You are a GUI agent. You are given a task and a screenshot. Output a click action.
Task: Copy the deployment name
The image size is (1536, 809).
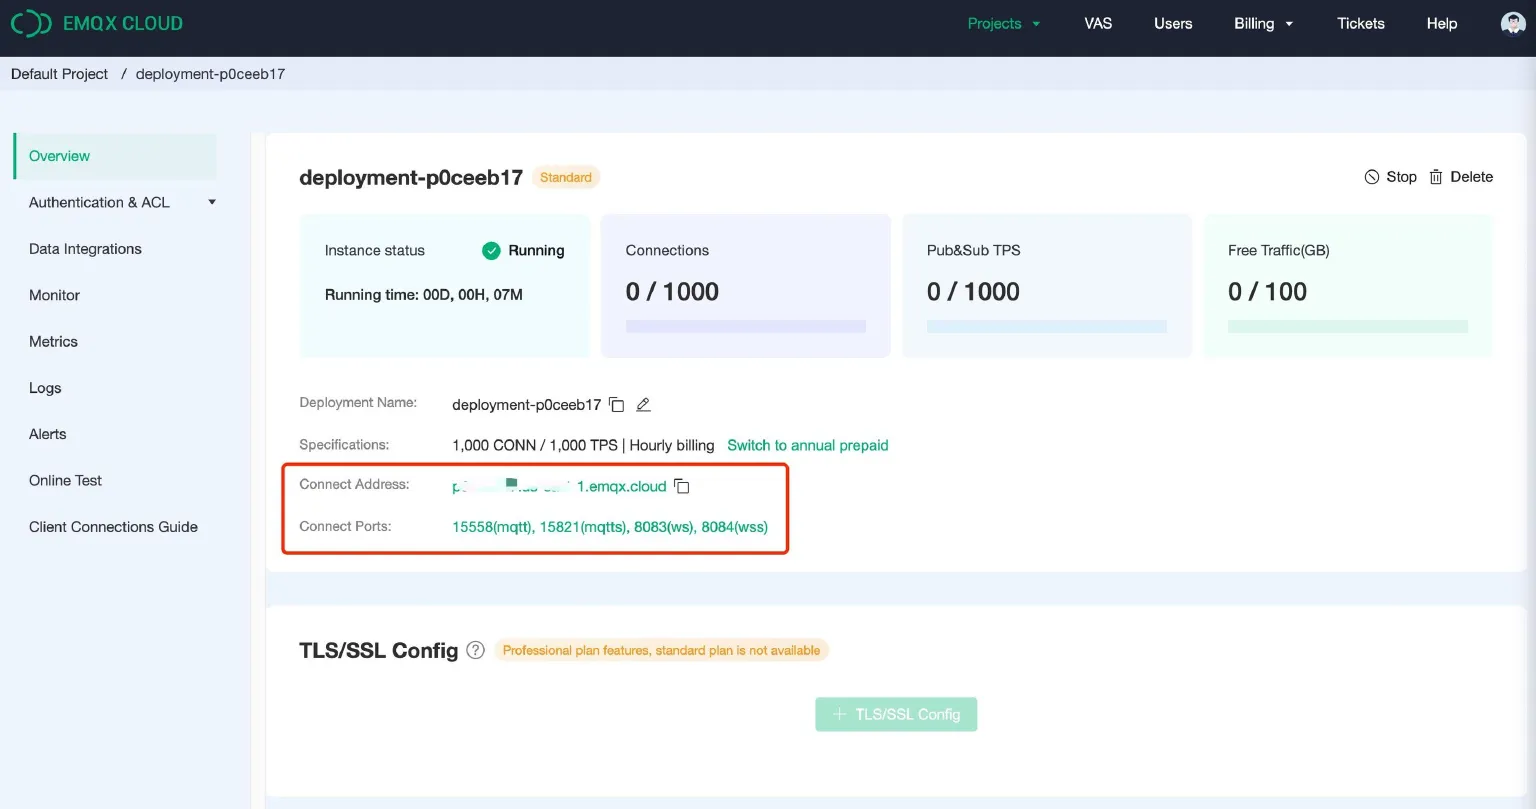point(616,404)
